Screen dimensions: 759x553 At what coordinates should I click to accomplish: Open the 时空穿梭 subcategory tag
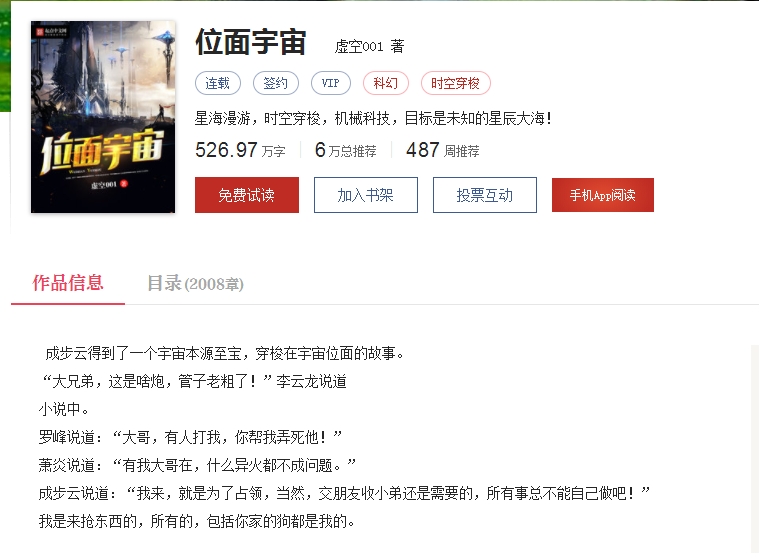pyautogui.click(x=455, y=83)
